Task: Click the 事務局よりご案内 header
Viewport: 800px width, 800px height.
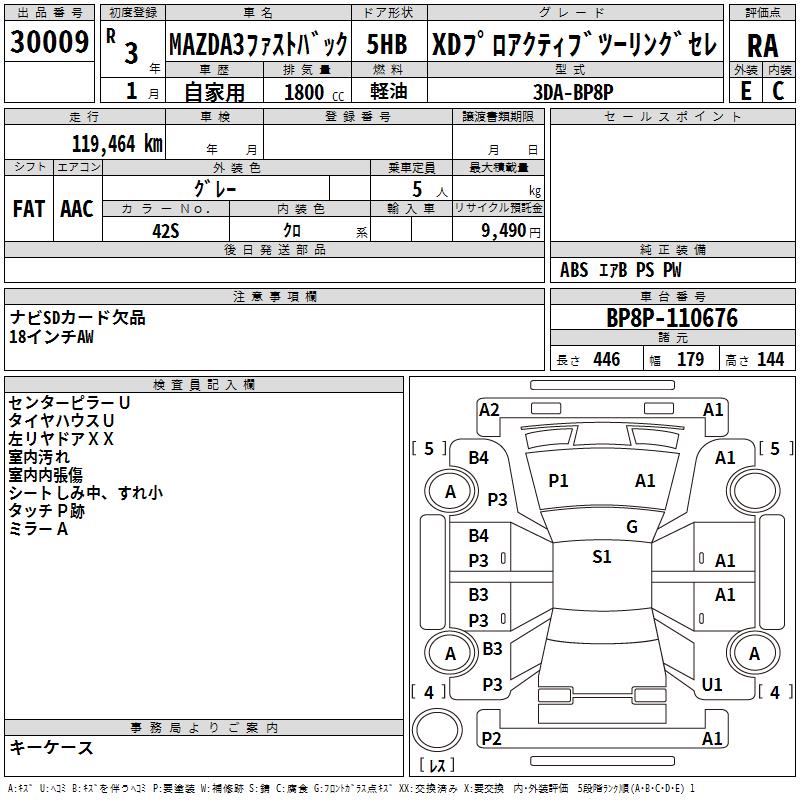Action: click(204, 728)
